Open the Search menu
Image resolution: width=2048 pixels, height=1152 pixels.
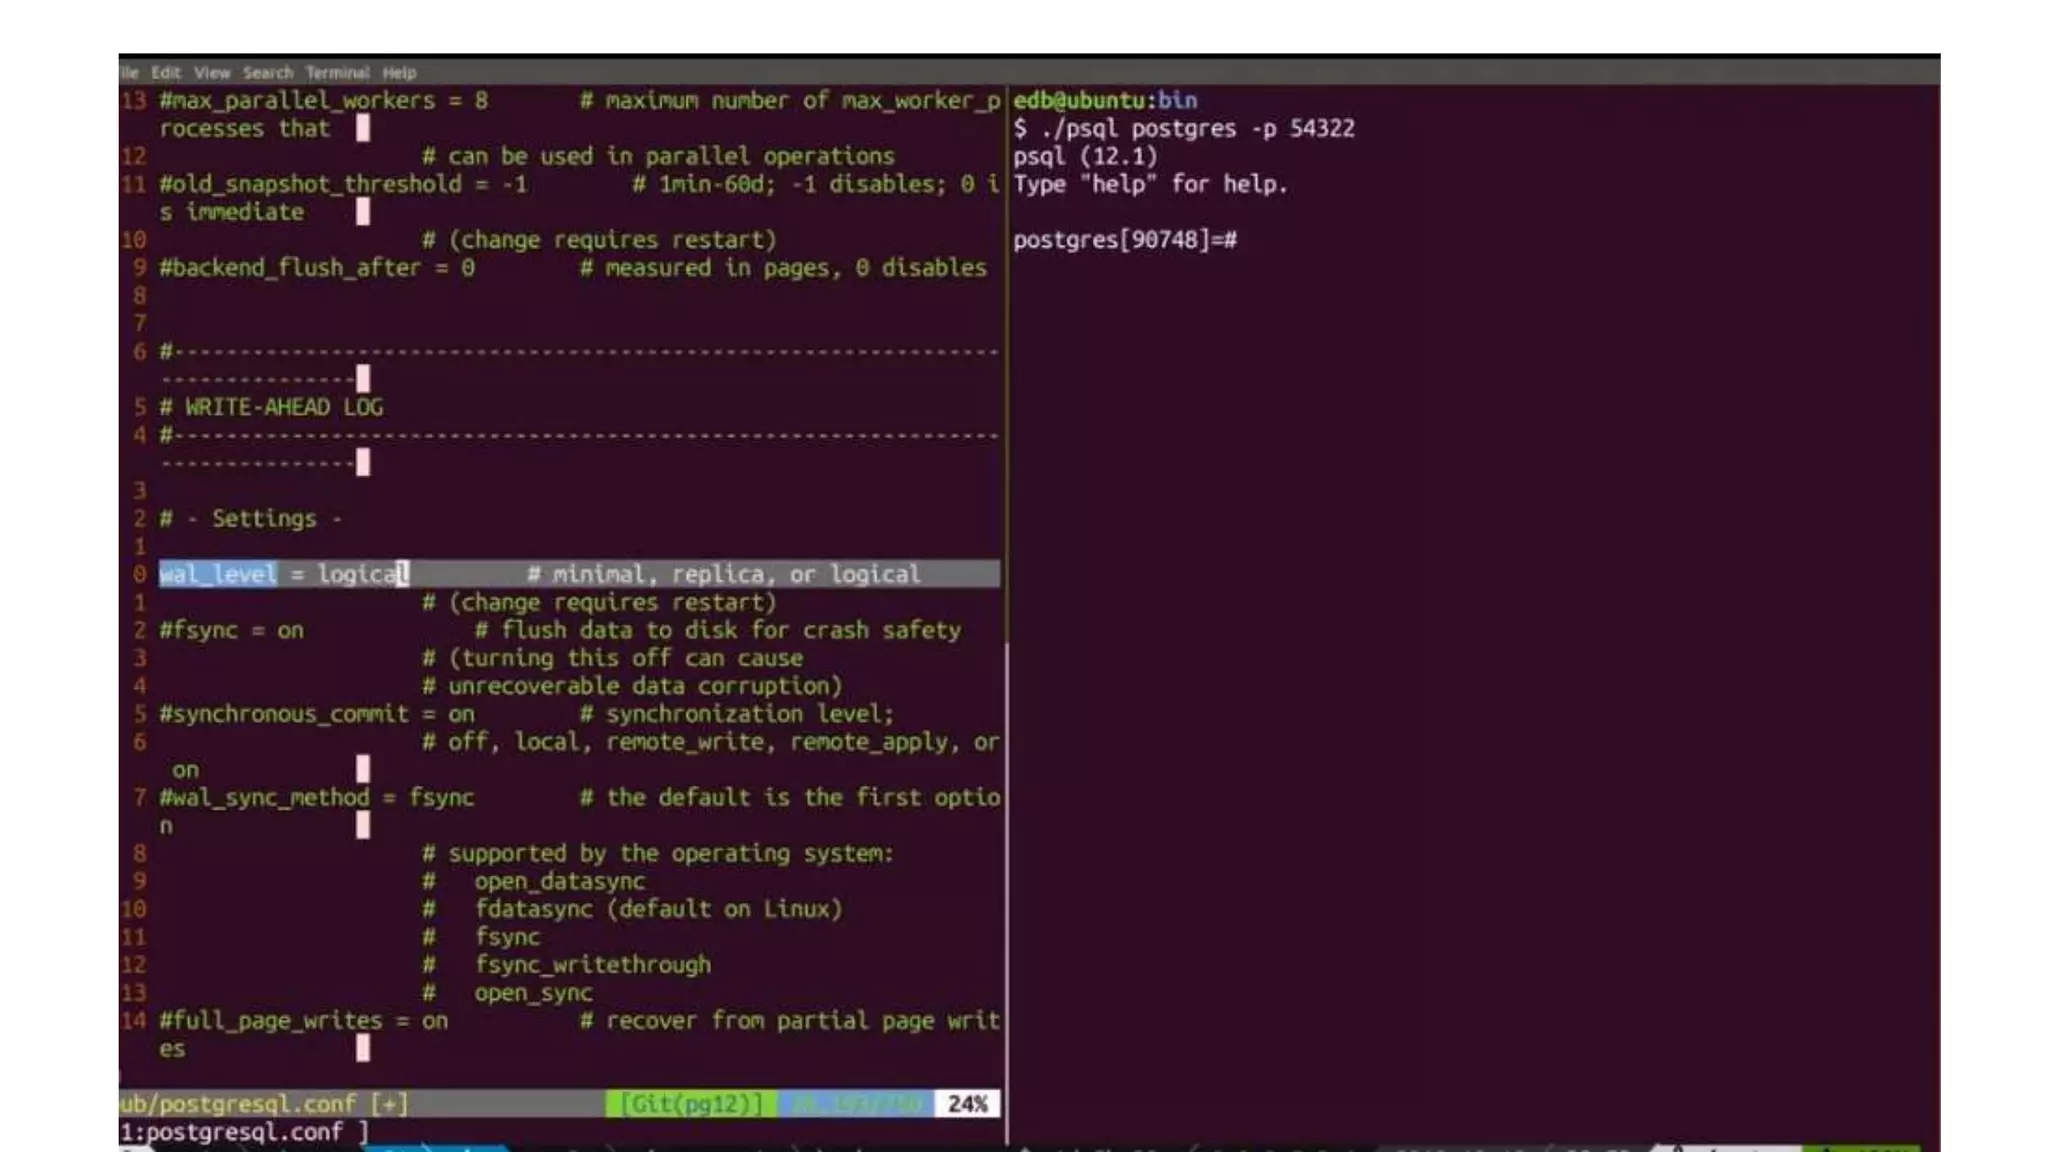pyautogui.click(x=267, y=73)
